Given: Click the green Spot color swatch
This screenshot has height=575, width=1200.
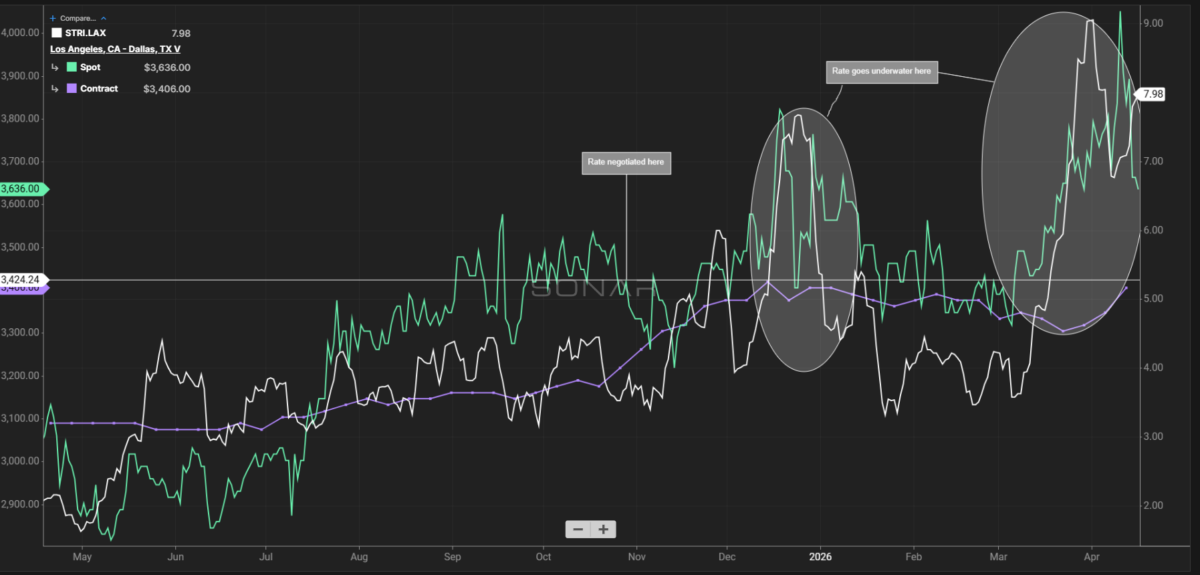Looking at the screenshot, I should (72, 68).
